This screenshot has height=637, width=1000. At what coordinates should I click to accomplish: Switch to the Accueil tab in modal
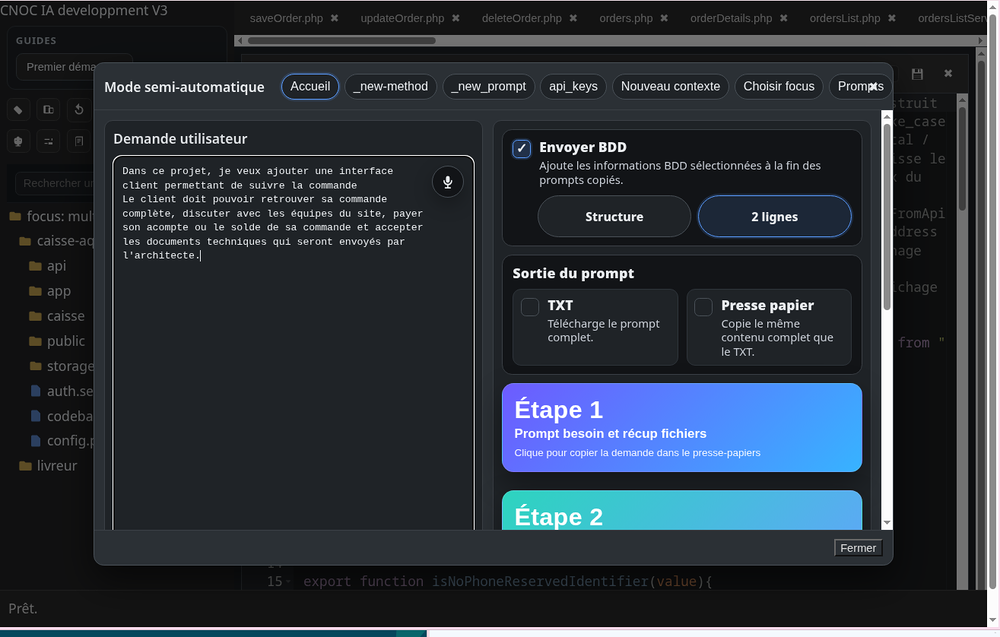pos(310,87)
